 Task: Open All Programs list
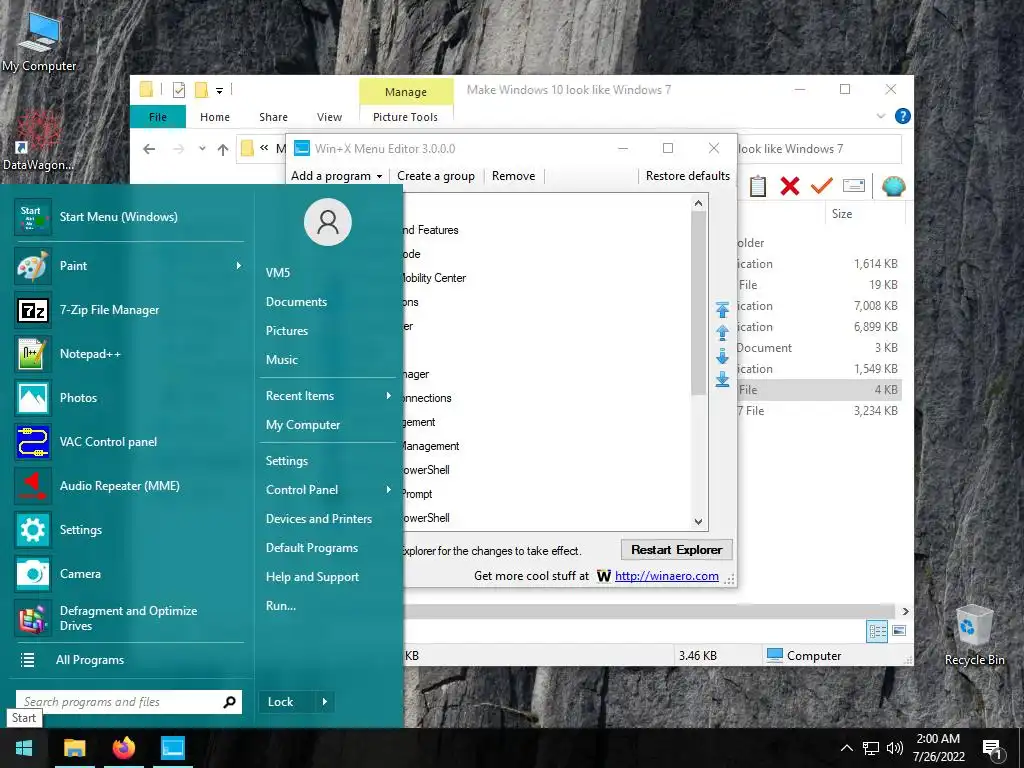click(x=128, y=660)
